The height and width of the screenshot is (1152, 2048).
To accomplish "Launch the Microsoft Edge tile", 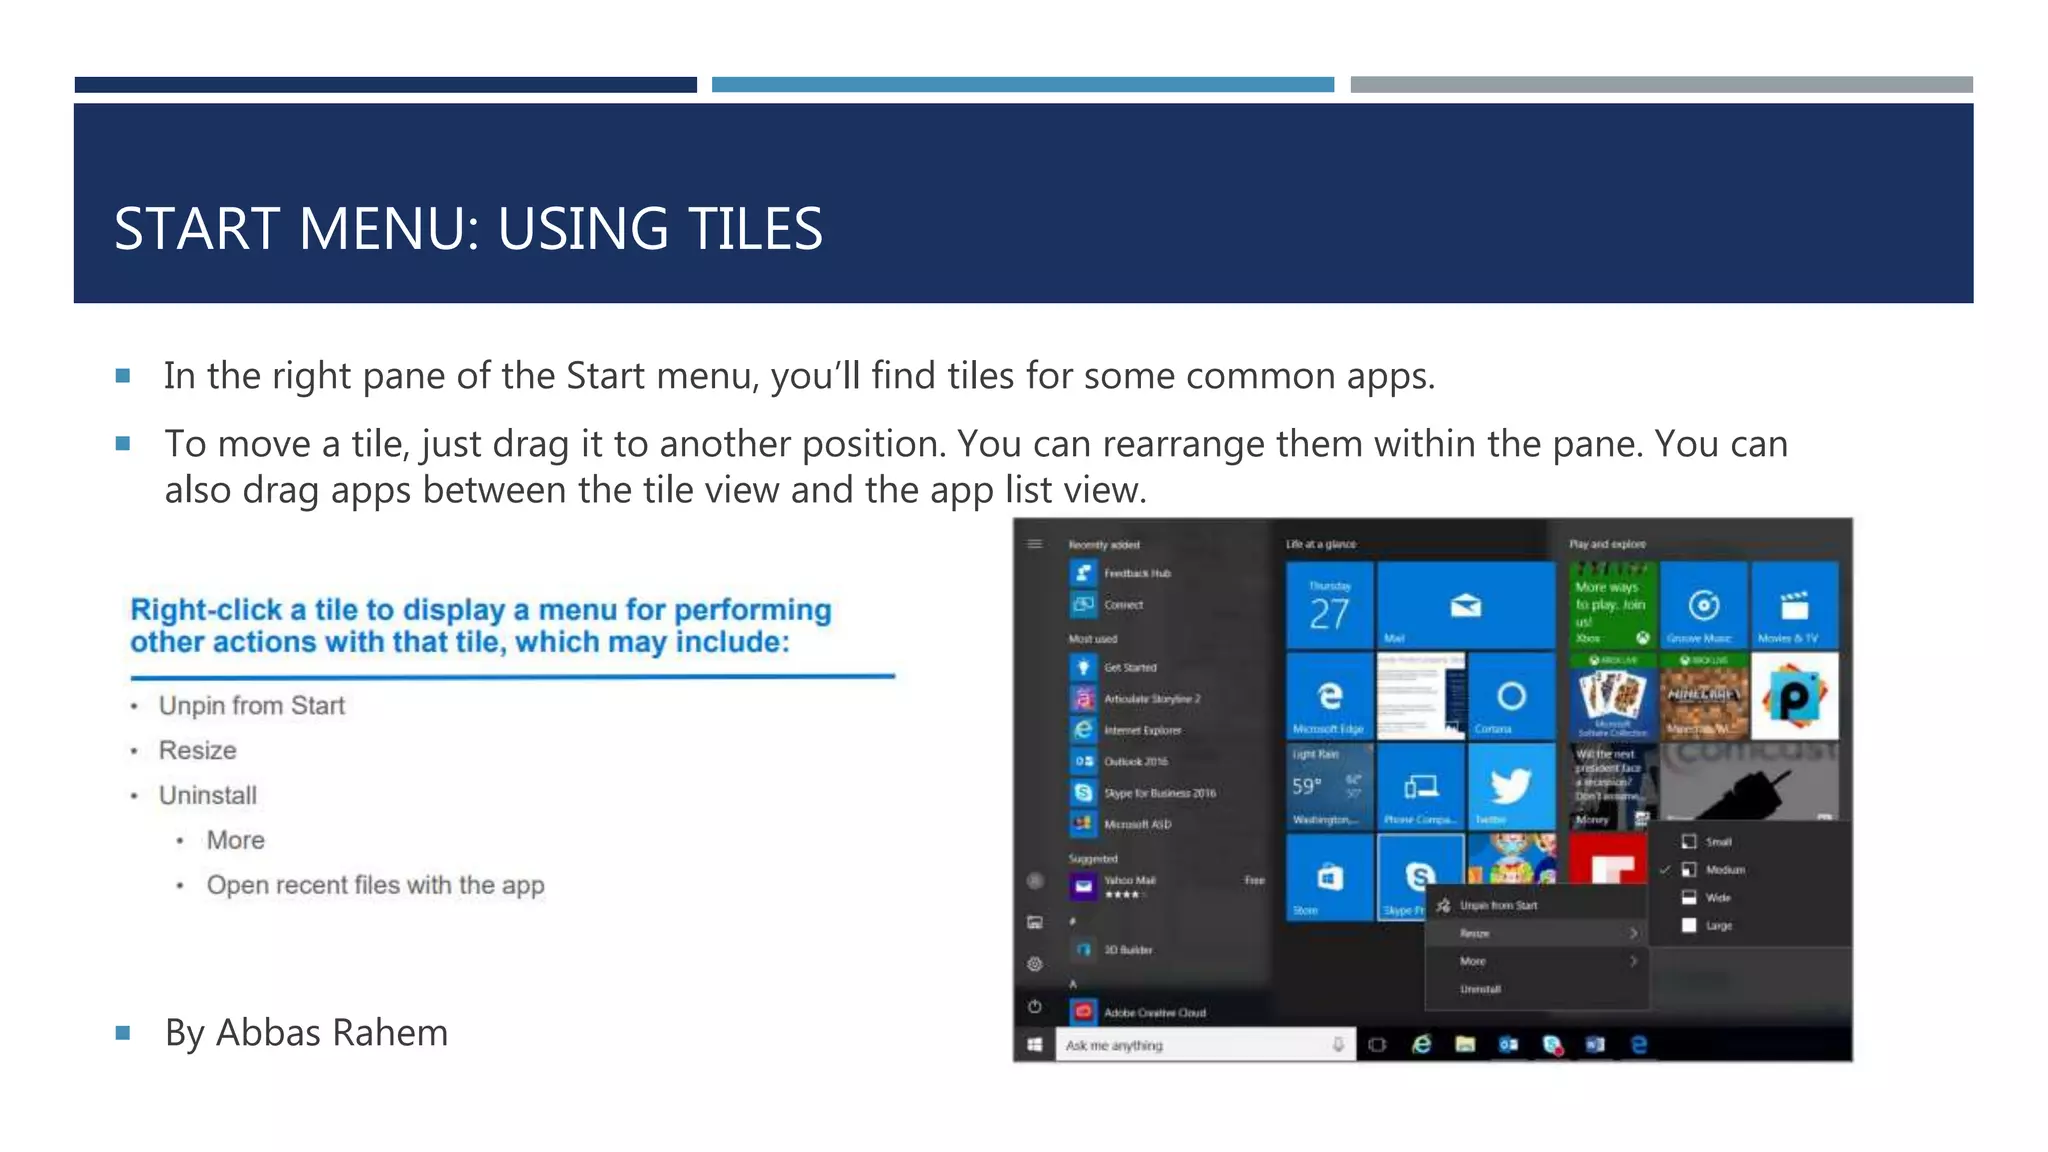I will pos(1329,695).
